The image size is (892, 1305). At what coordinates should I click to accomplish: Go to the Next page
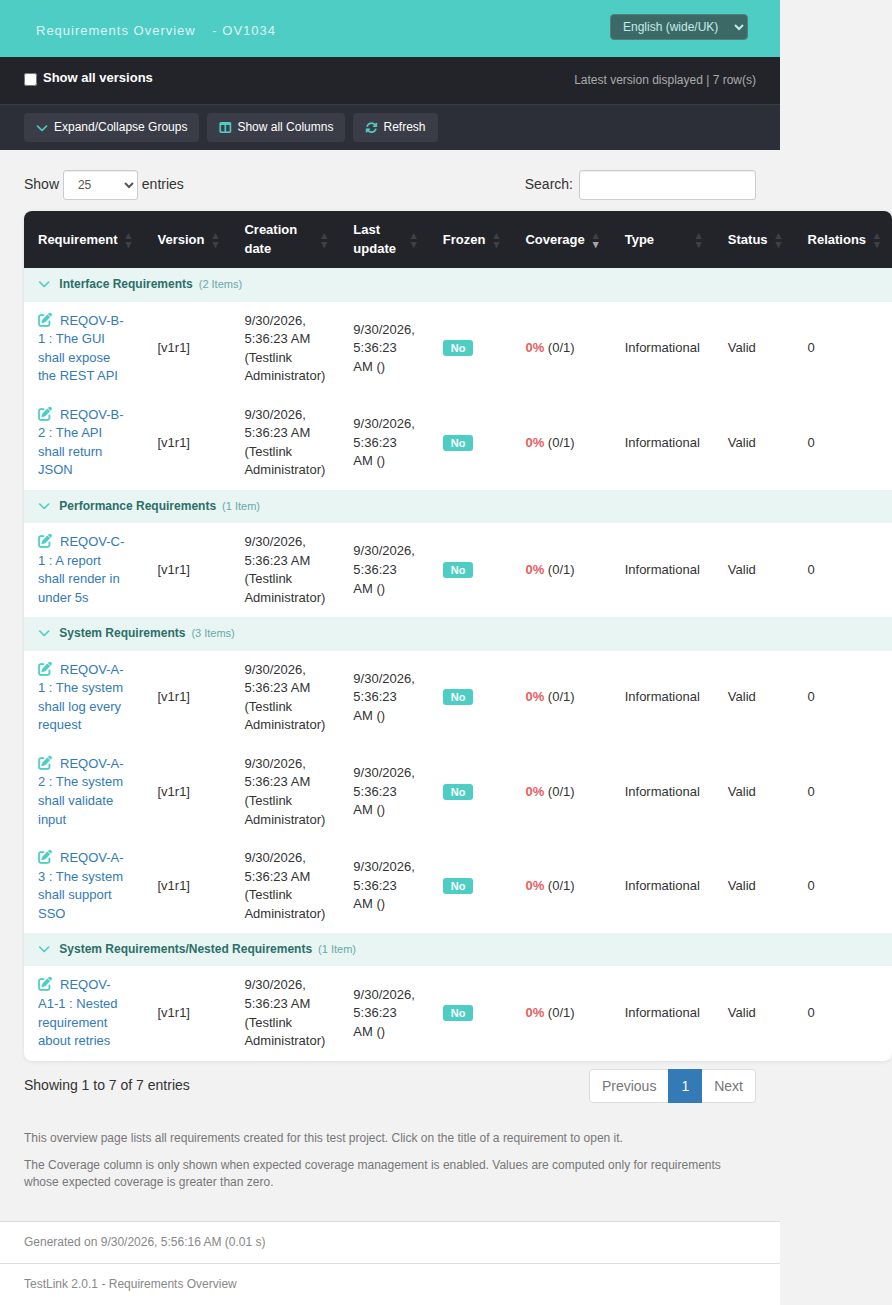(x=728, y=1086)
